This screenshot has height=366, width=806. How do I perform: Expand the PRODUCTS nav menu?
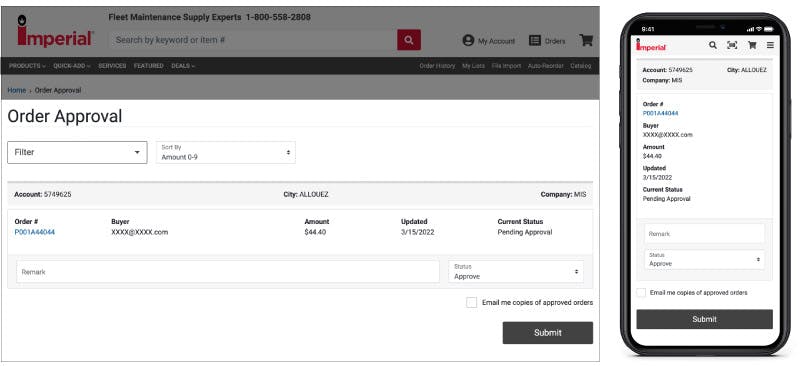(27, 66)
